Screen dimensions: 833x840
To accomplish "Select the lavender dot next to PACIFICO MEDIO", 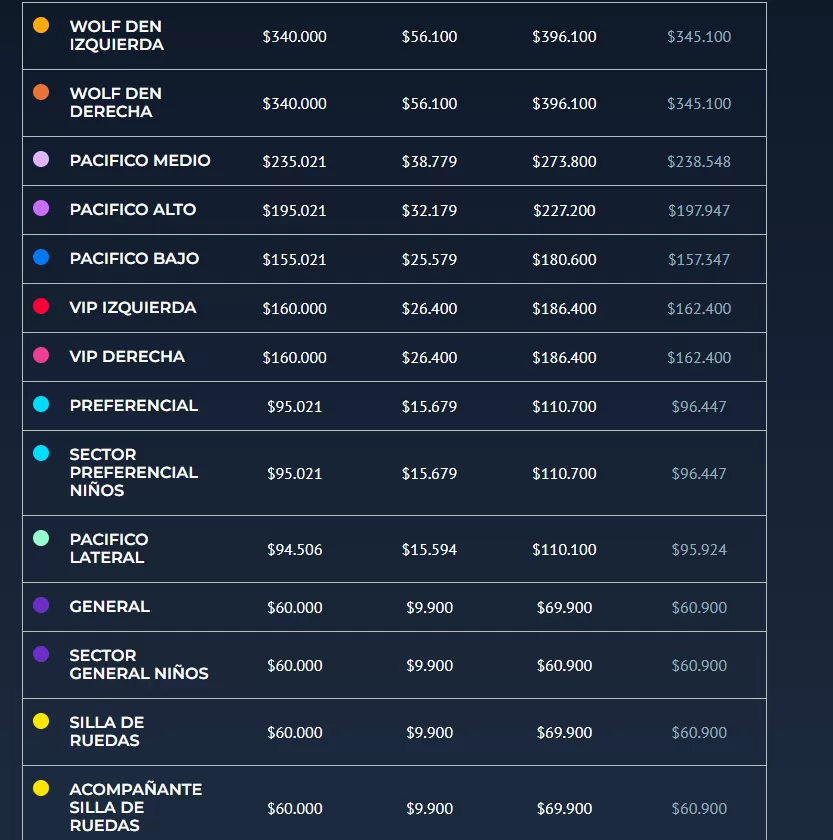I will click(41, 160).
